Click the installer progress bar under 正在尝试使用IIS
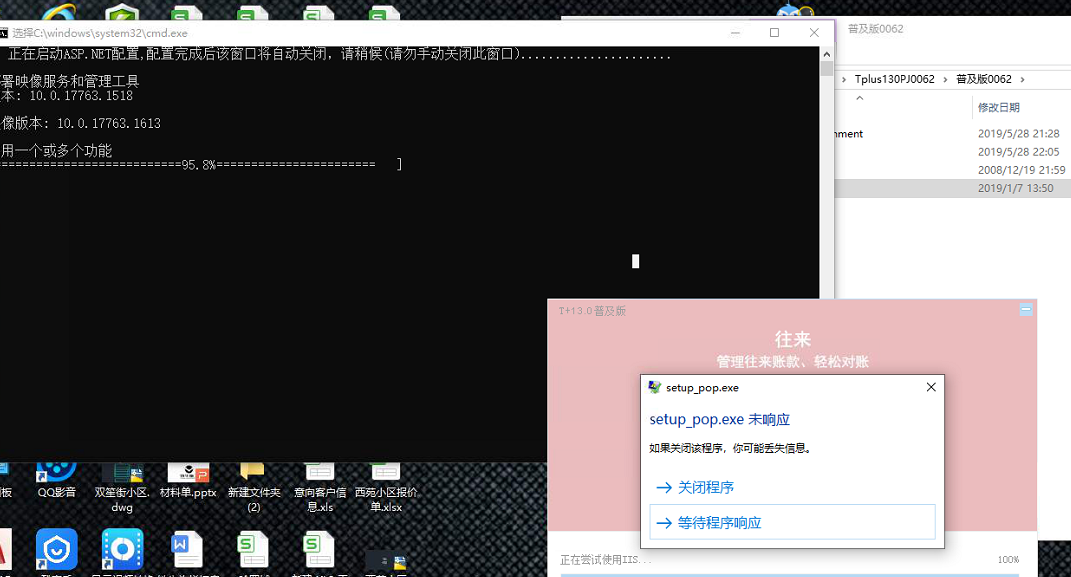This screenshot has height=577, width=1071. 789,575
